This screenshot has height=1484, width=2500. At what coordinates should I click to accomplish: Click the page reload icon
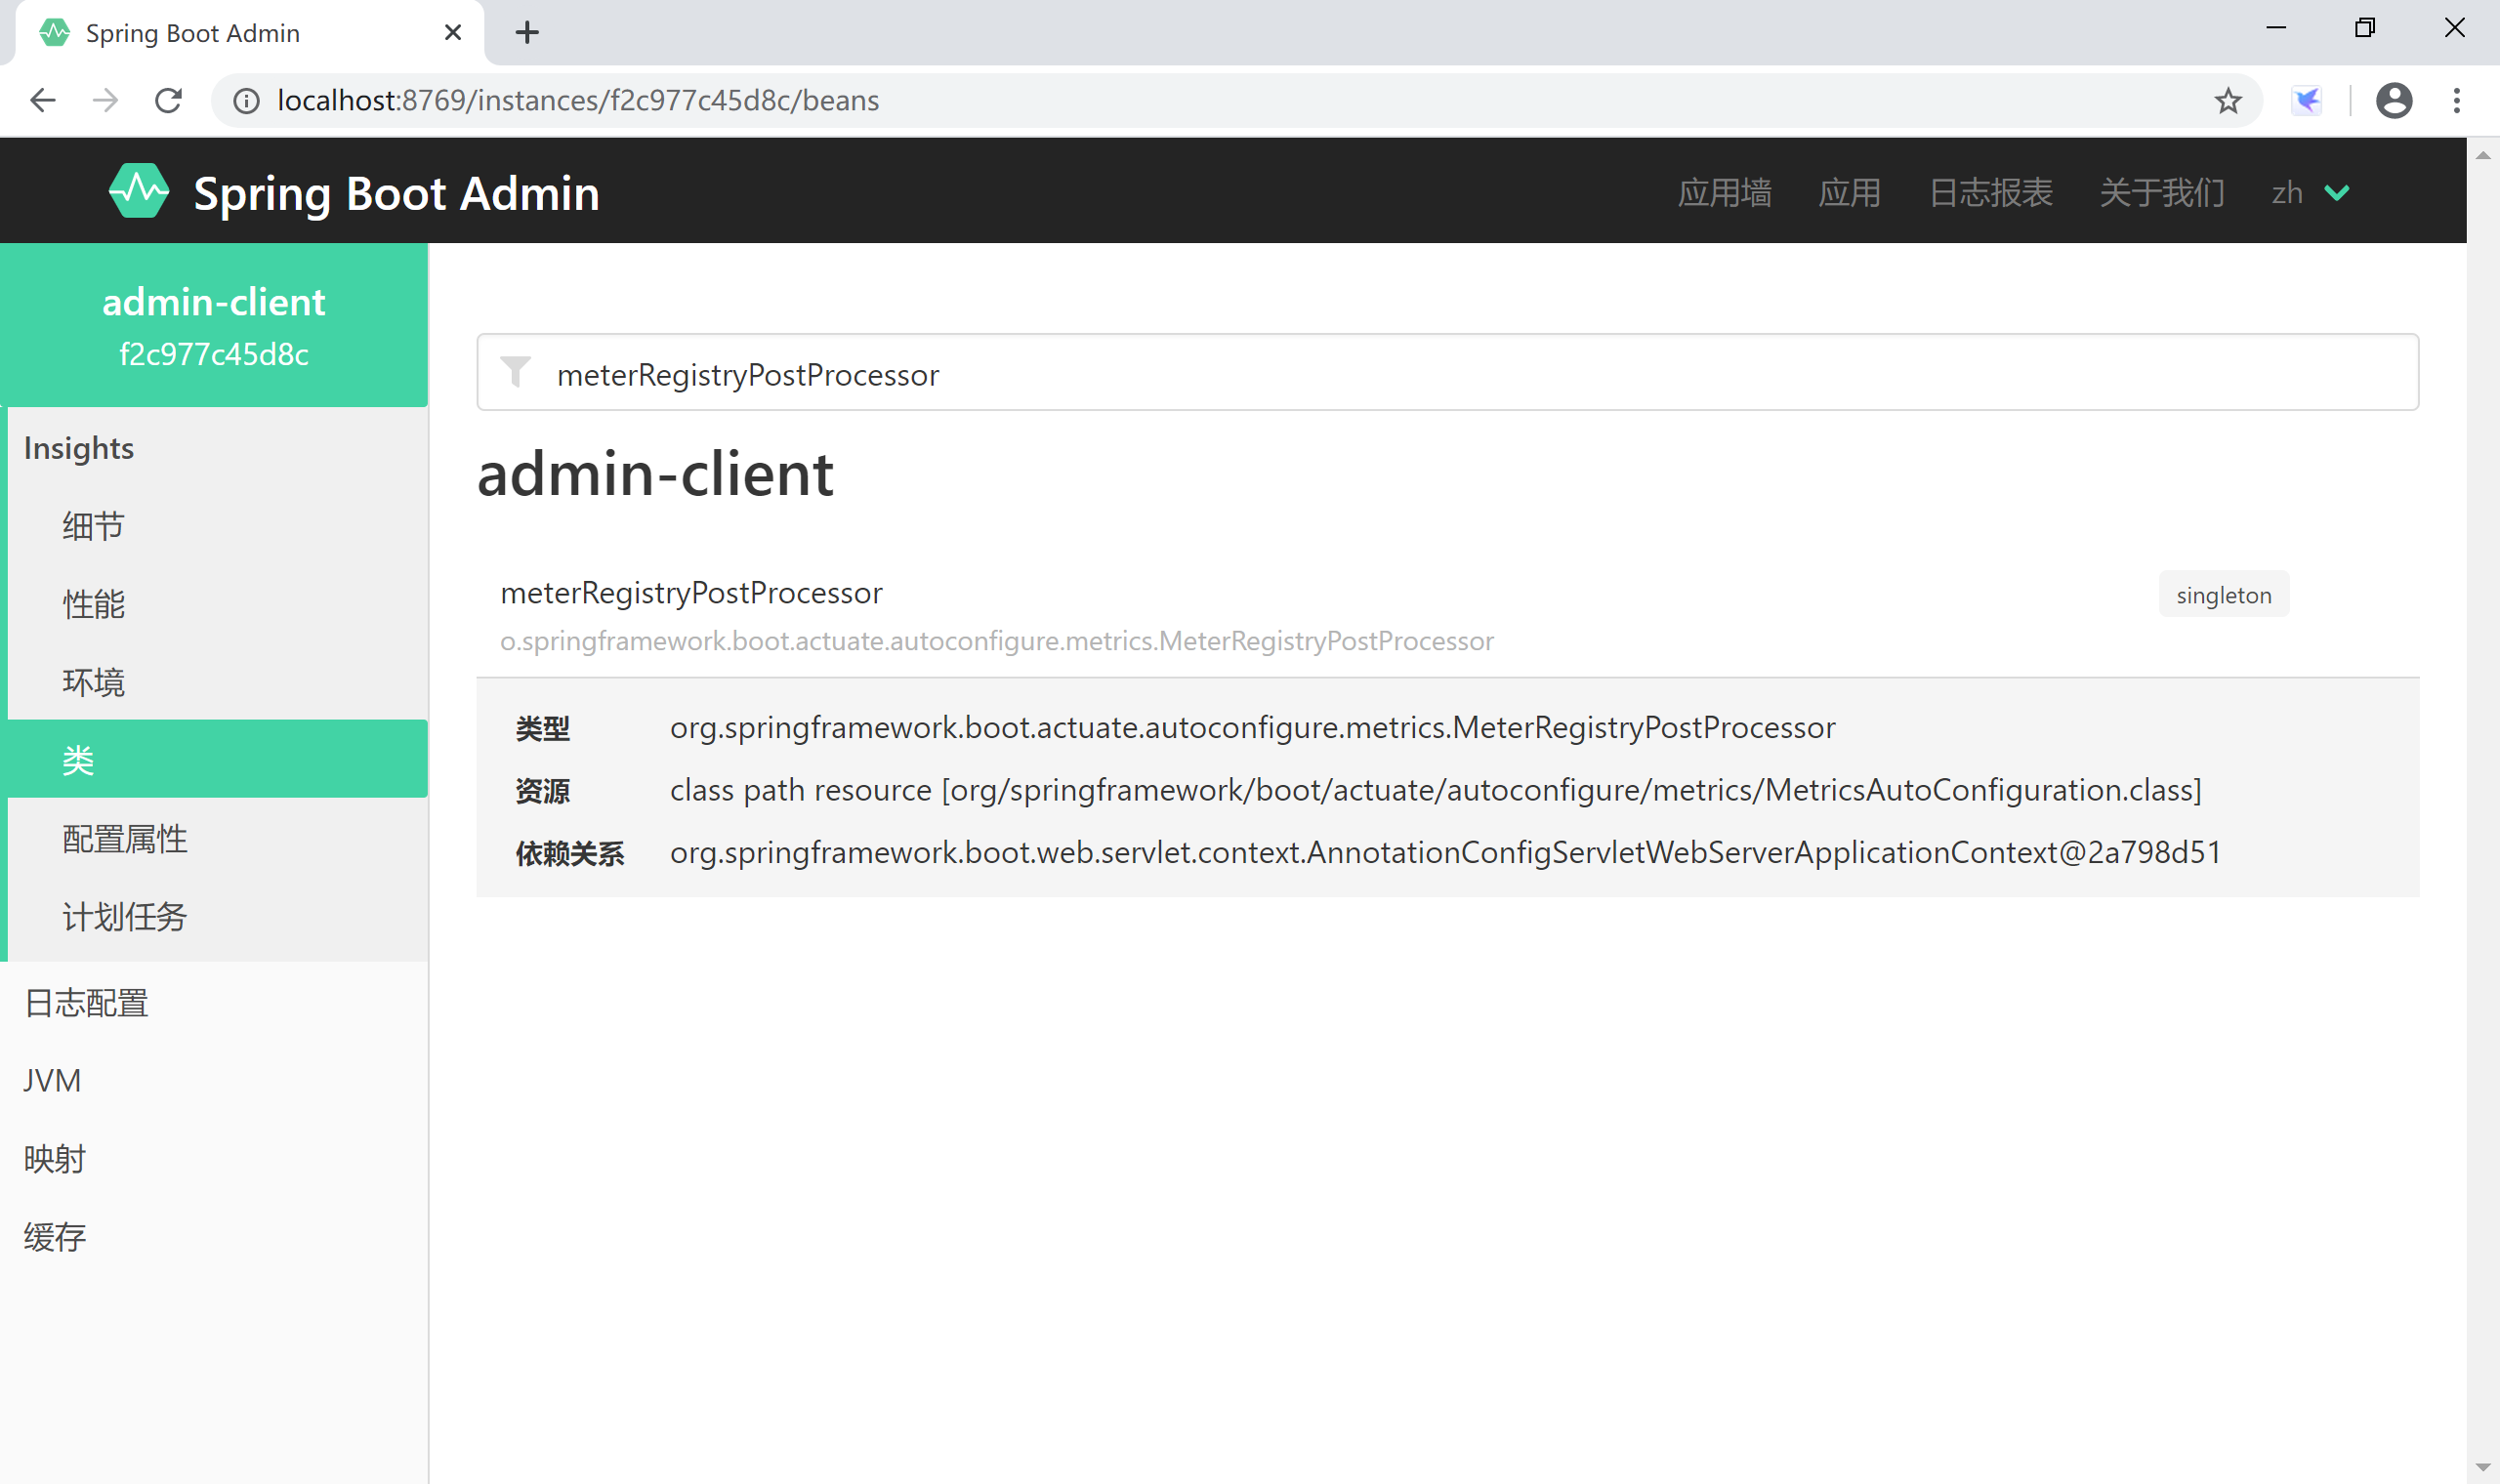pyautogui.click(x=168, y=100)
